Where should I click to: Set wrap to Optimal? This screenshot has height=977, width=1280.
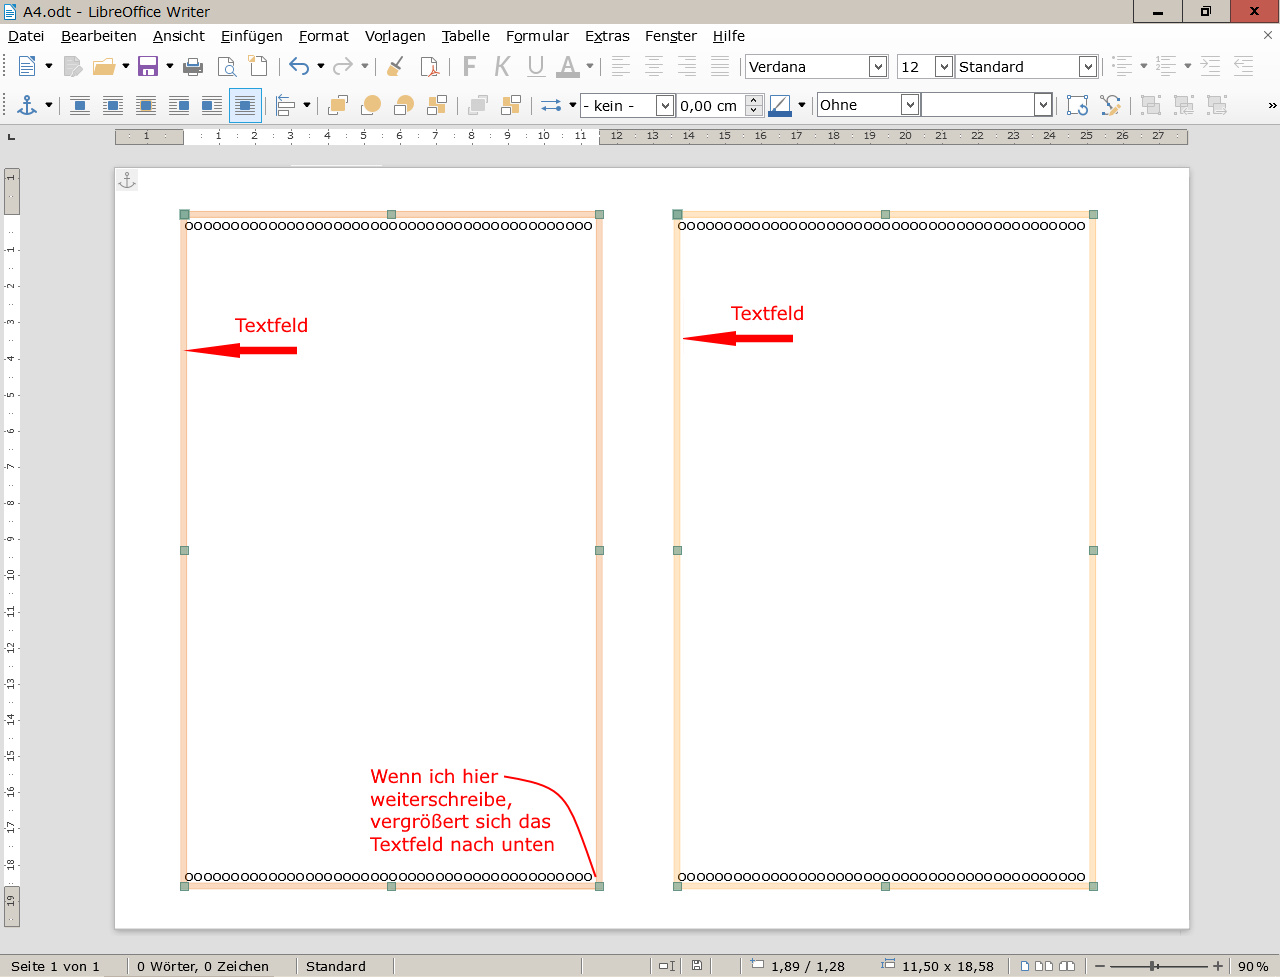pos(146,105)
